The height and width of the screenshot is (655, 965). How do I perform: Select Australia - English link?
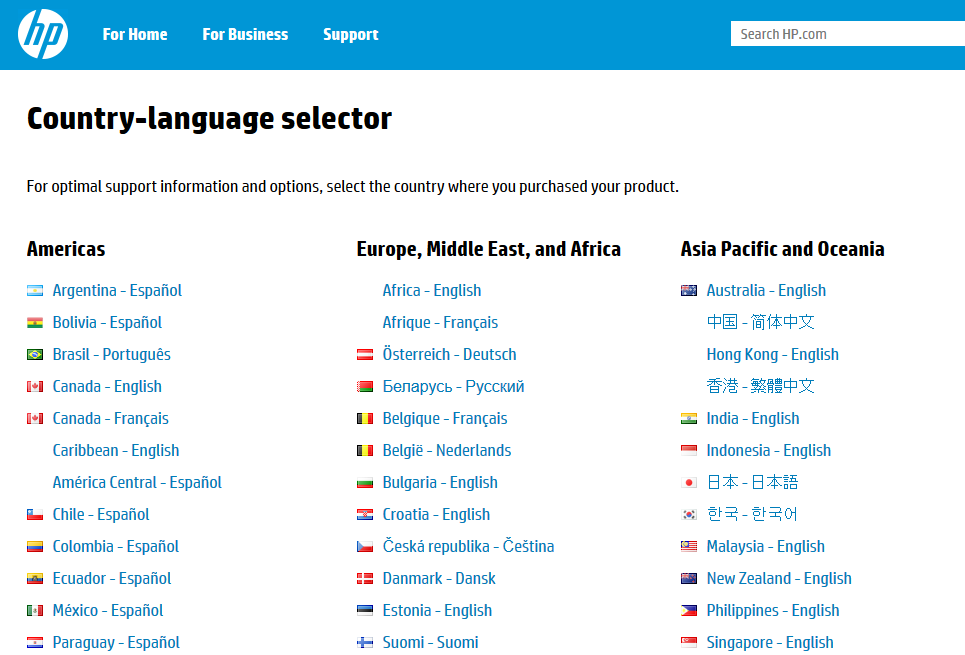(766, 291)
